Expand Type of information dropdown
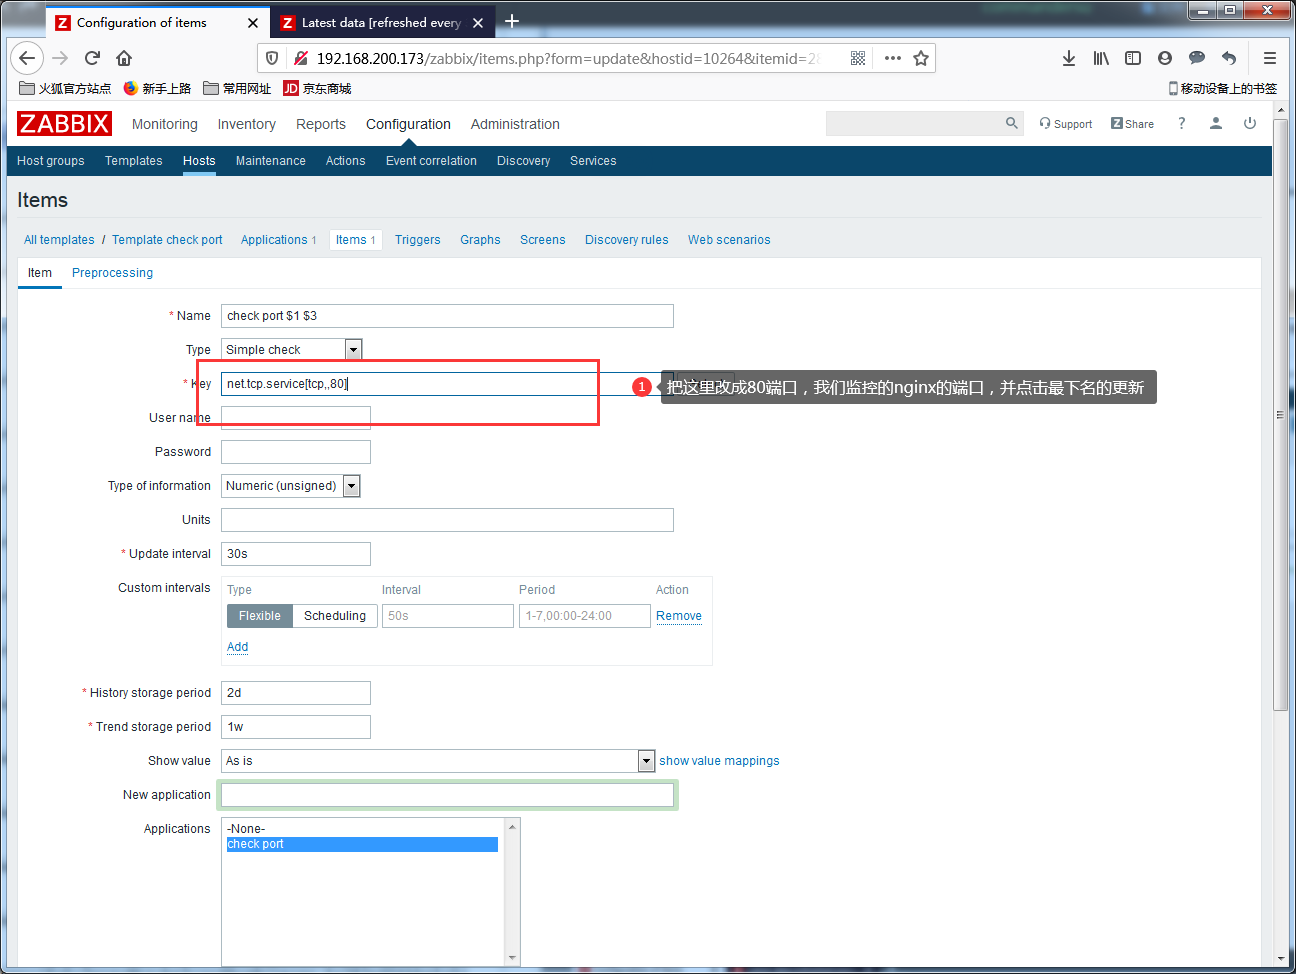 pos(351,486)
